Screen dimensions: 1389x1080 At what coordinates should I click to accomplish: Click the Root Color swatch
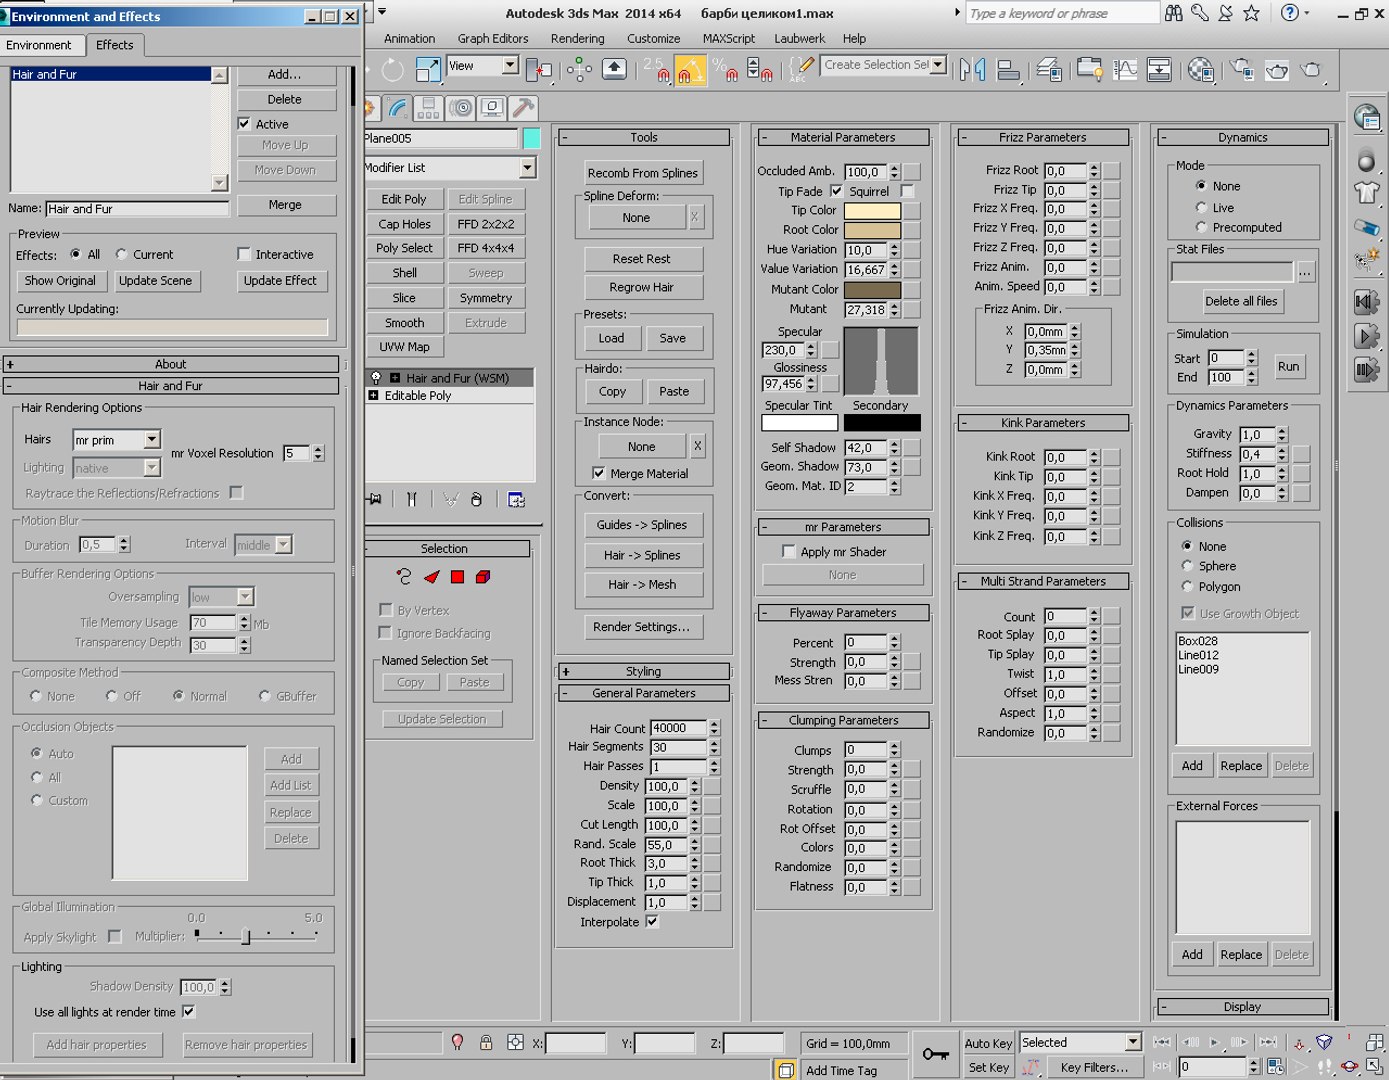coord(872,230)
